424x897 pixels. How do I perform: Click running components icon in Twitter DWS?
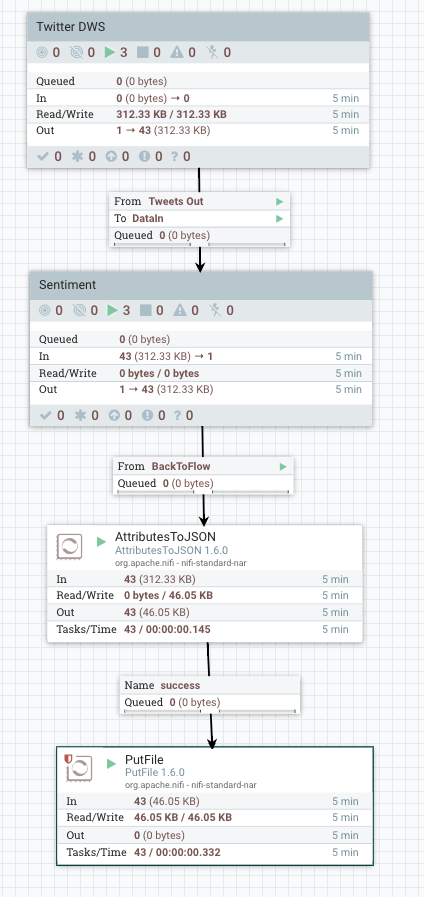pyautogui.click(x=110, y=53)
